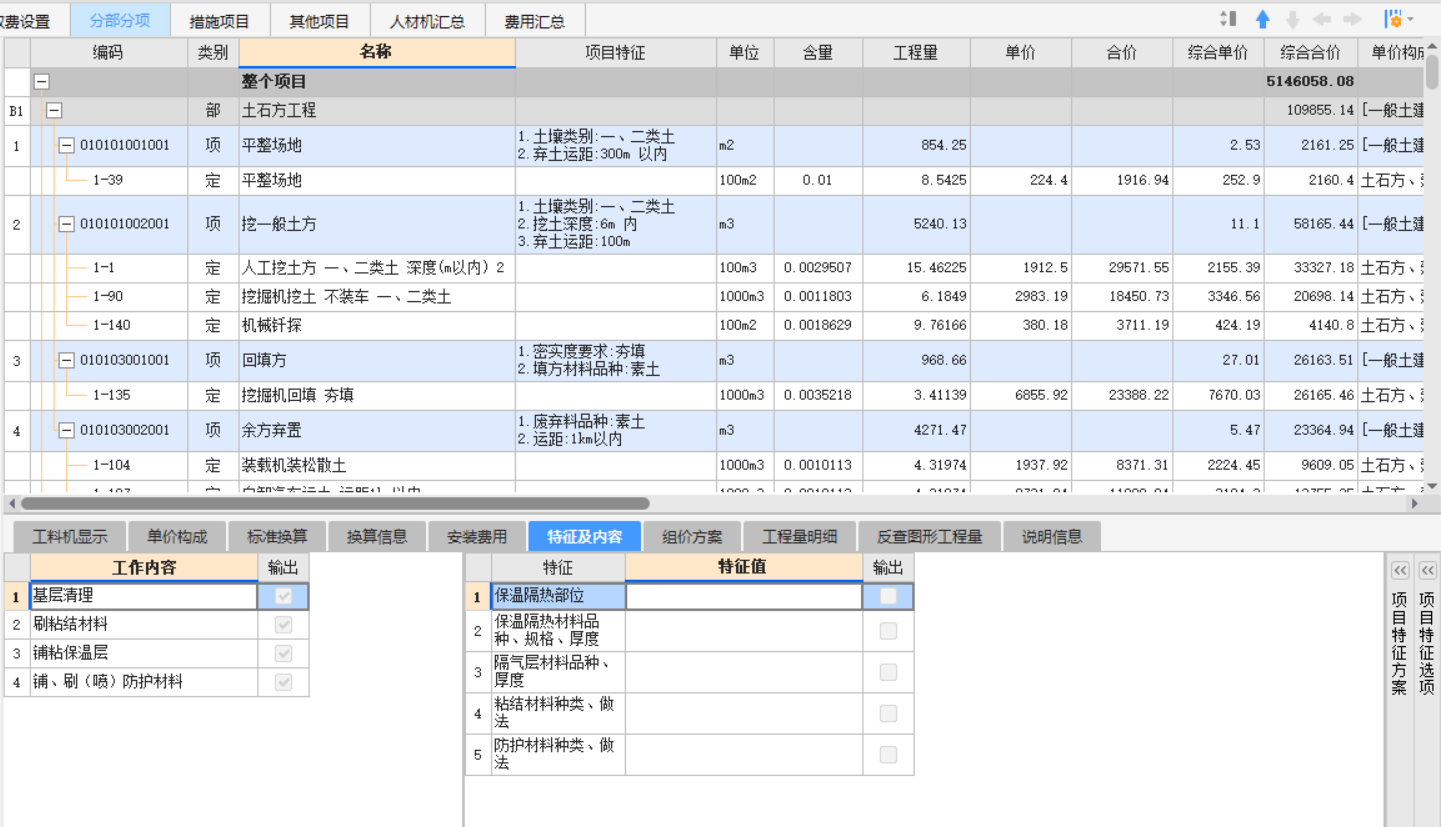The image size is (1441, 827).
Task: Click the grey right arrow icon
Action: (x=1353, y=19)
